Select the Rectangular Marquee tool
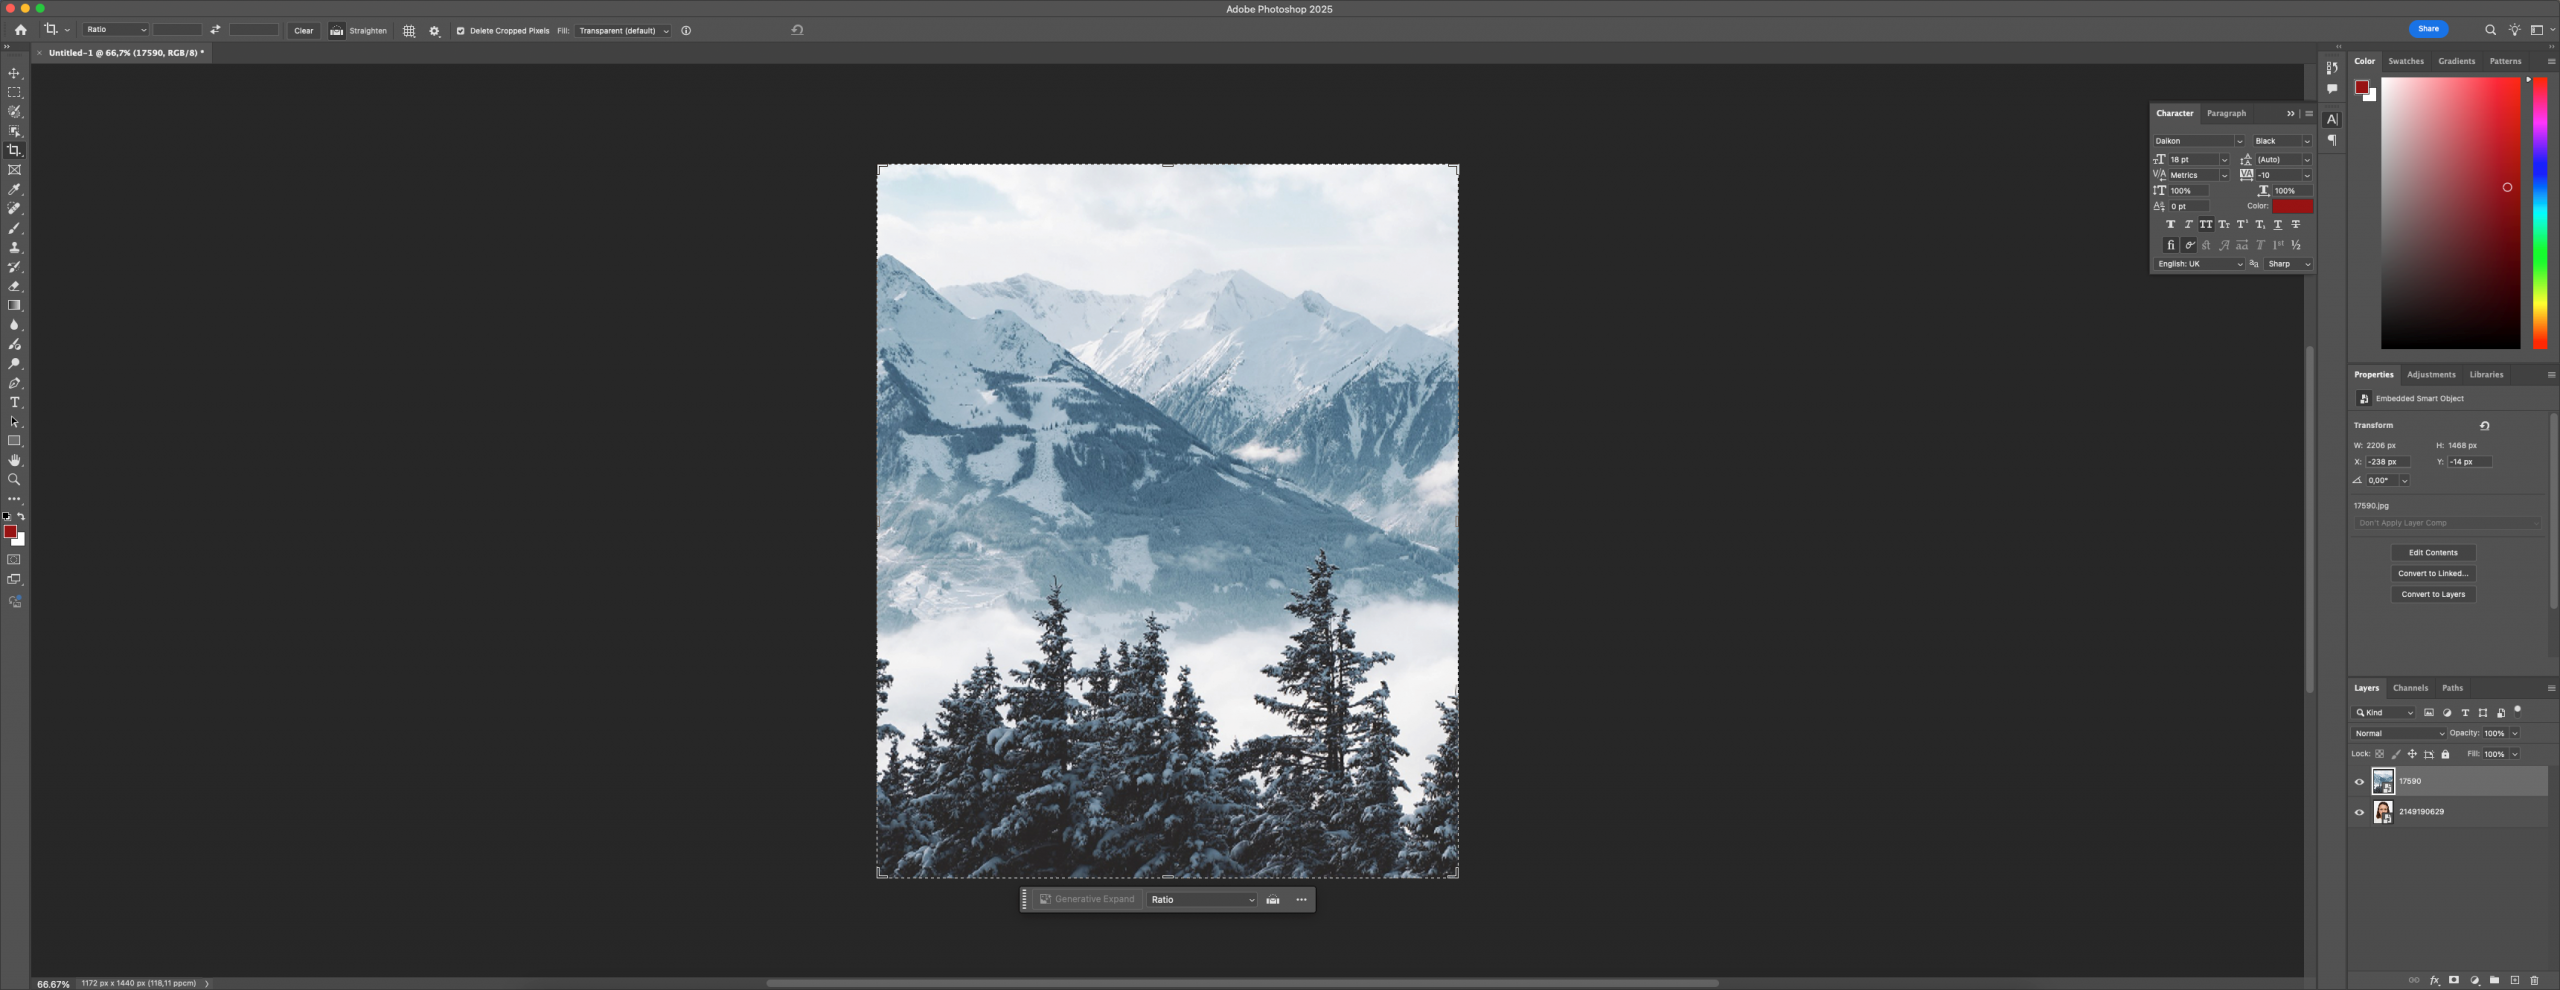The image size is (2560, 990). coord(14,92)
